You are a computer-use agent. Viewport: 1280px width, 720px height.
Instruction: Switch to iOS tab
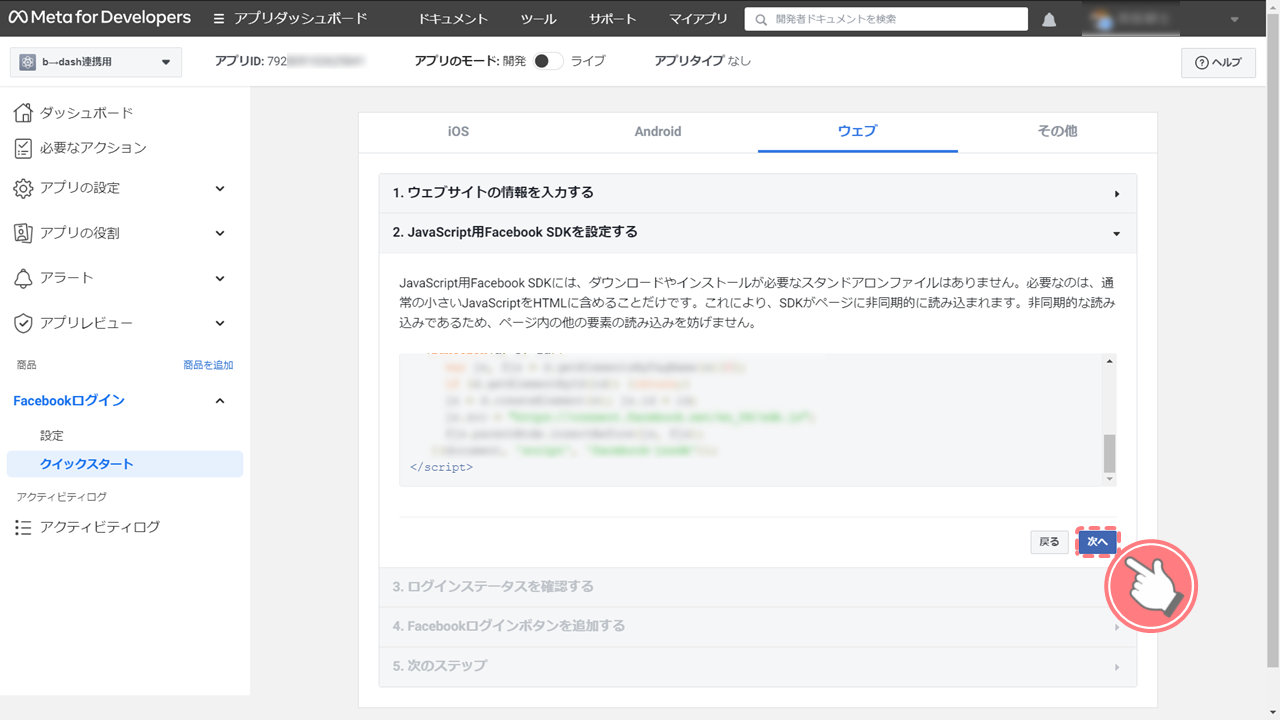click(458, 132)
